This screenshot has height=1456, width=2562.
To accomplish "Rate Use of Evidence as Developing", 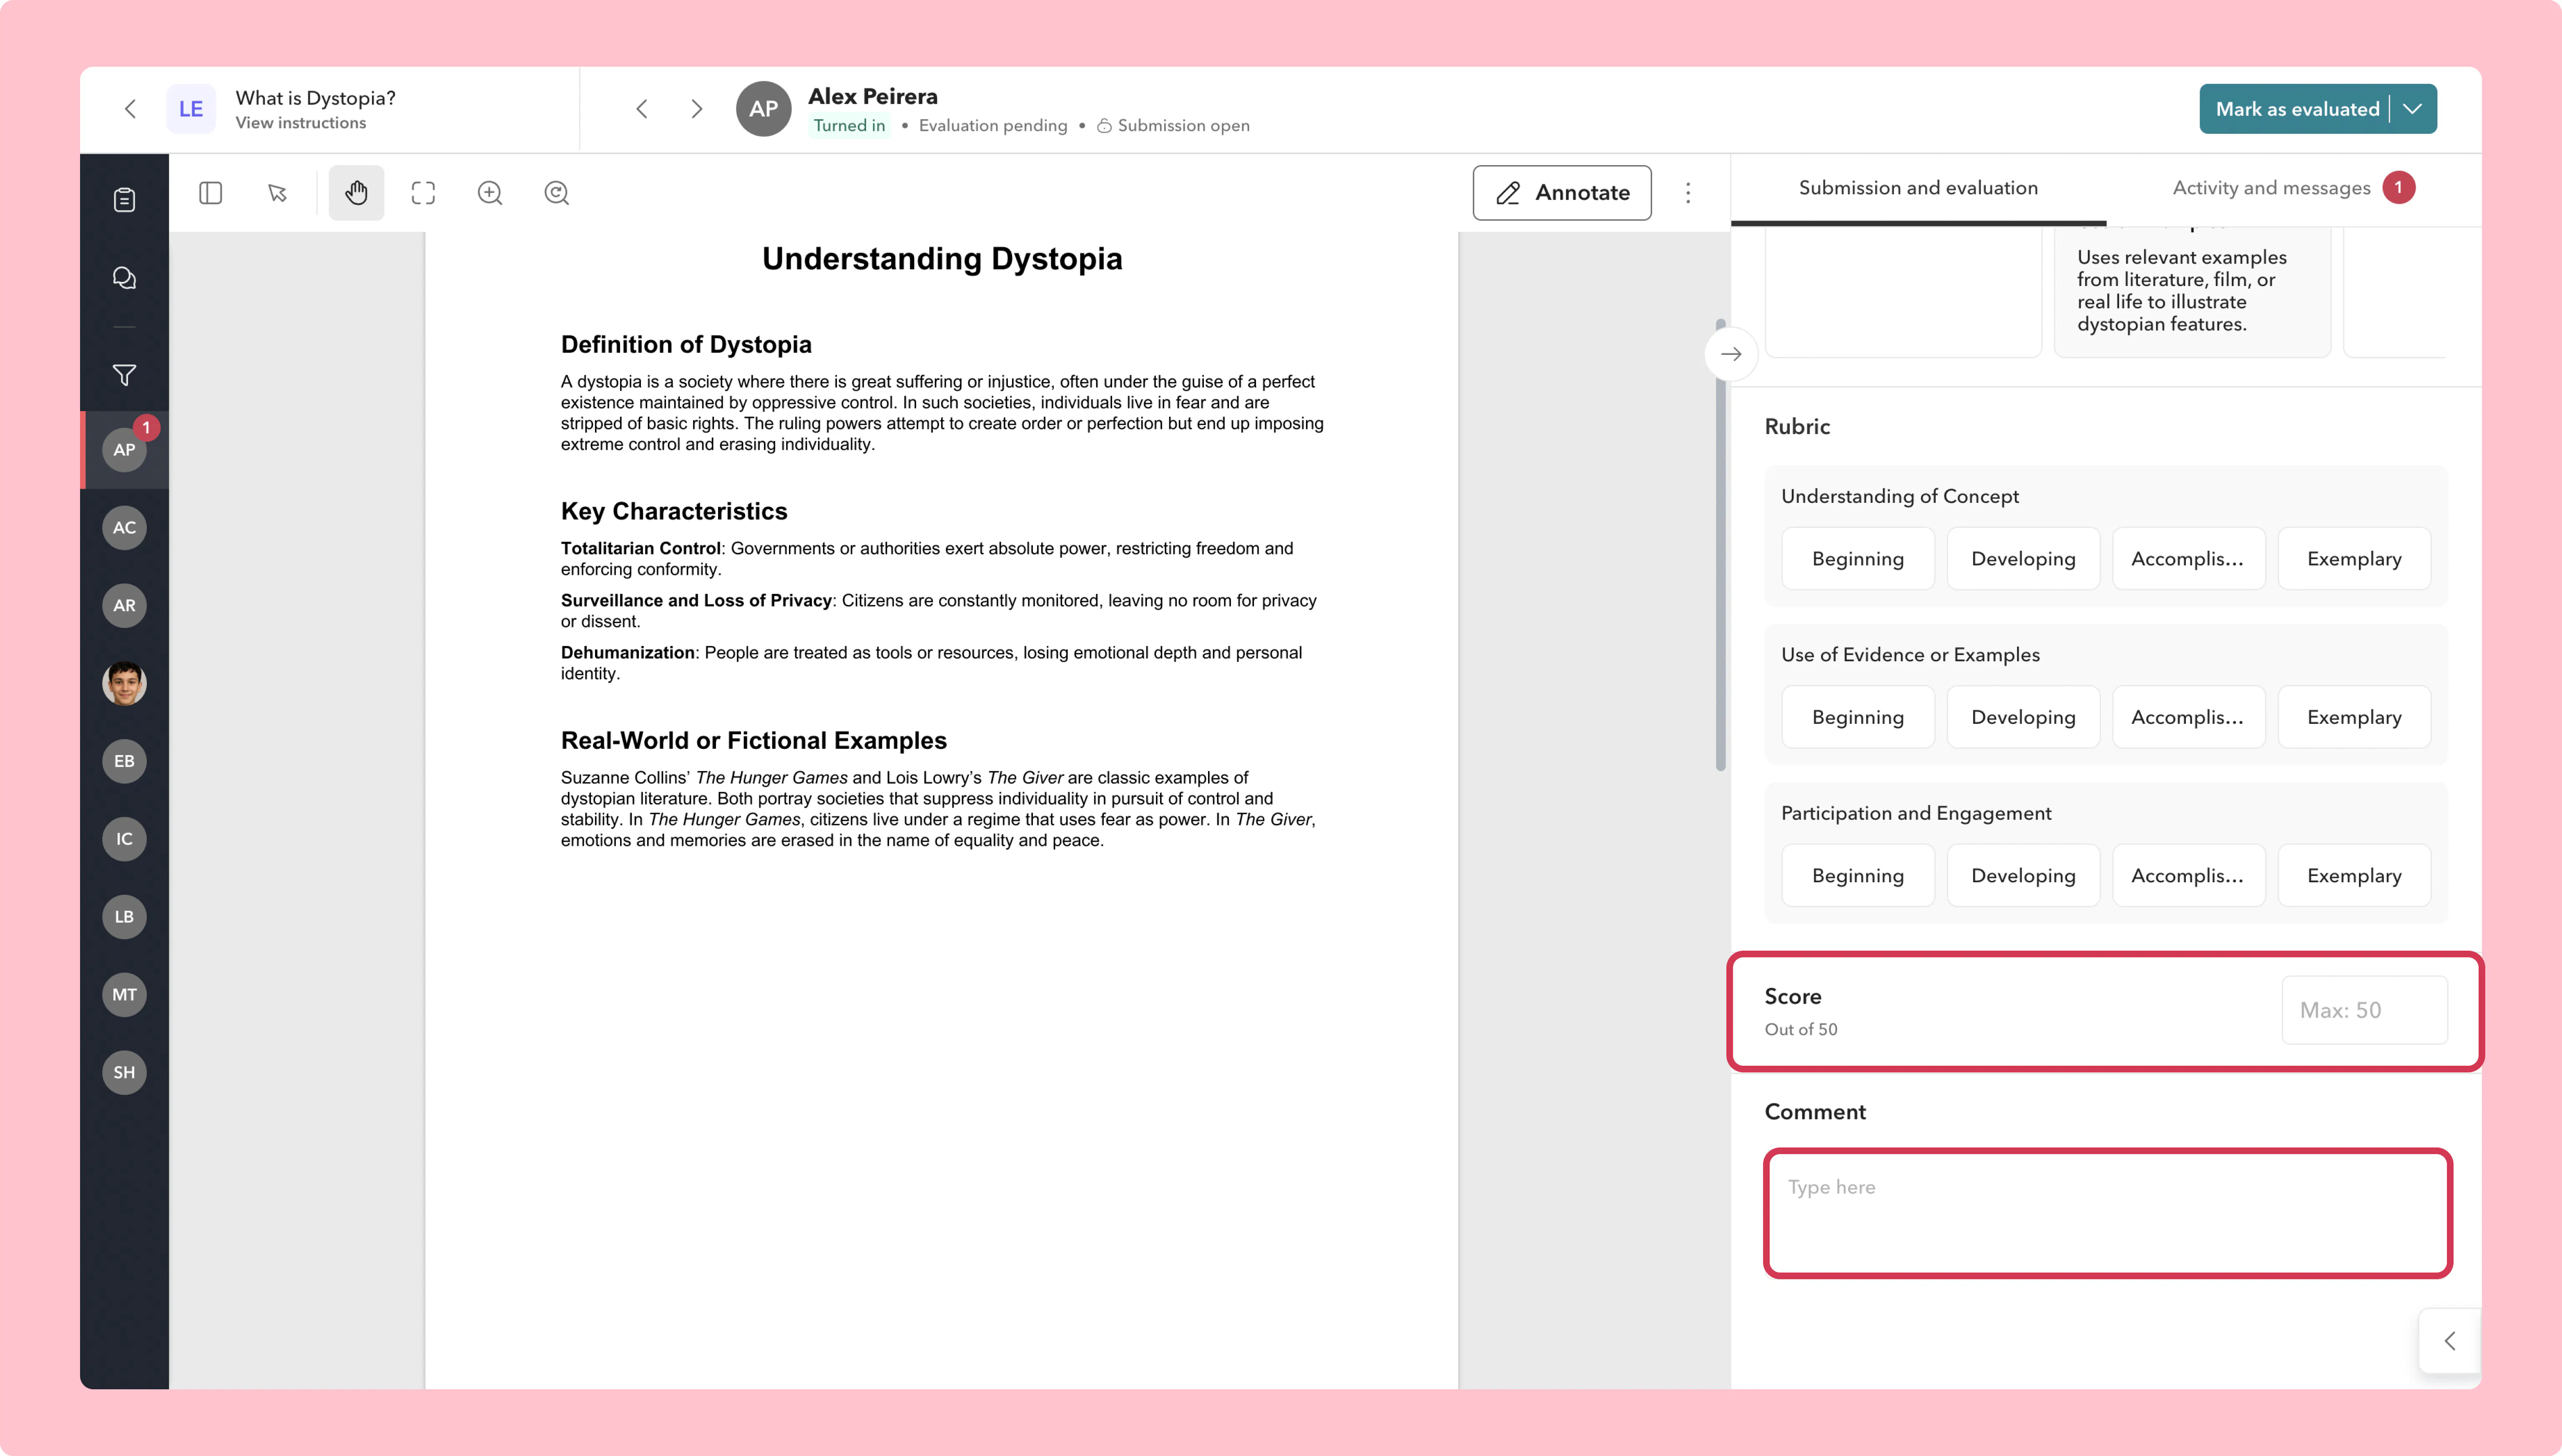I will pos(2023,717).
